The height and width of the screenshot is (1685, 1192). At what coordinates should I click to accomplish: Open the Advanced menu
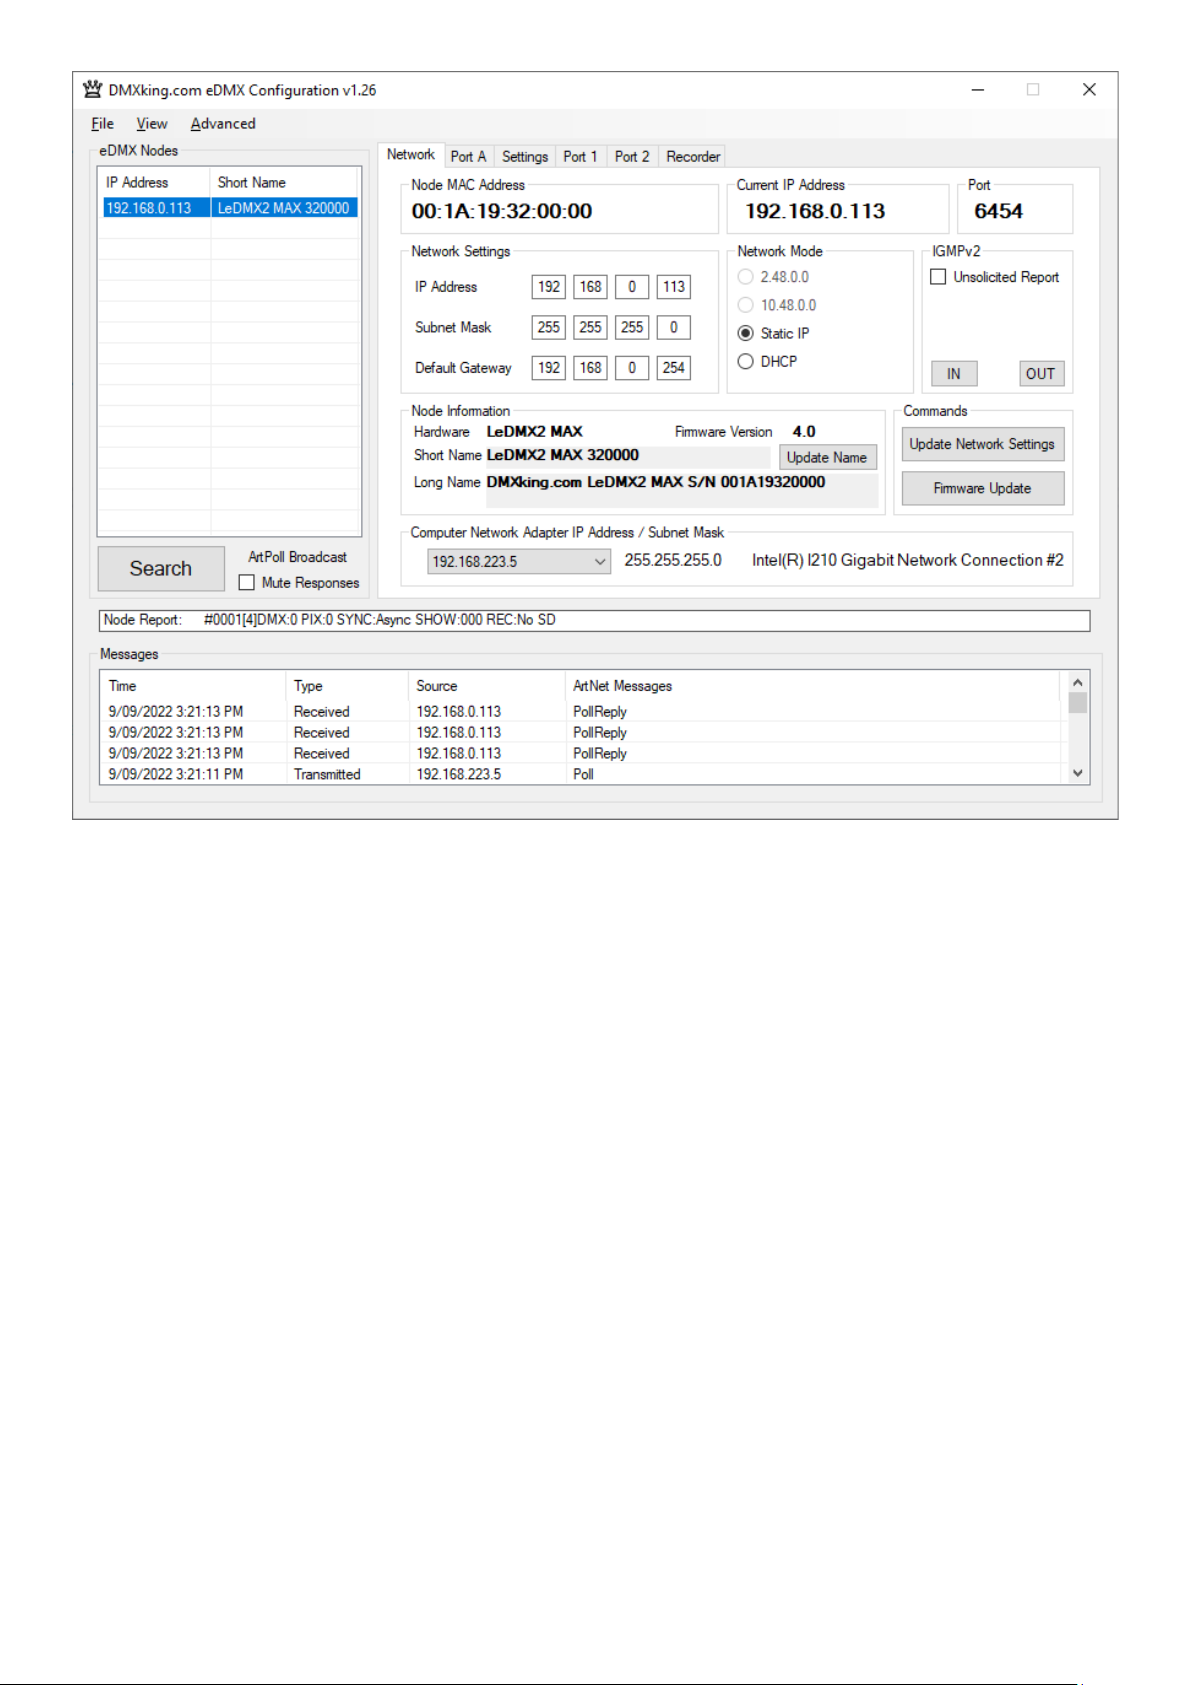coord(222,124)
